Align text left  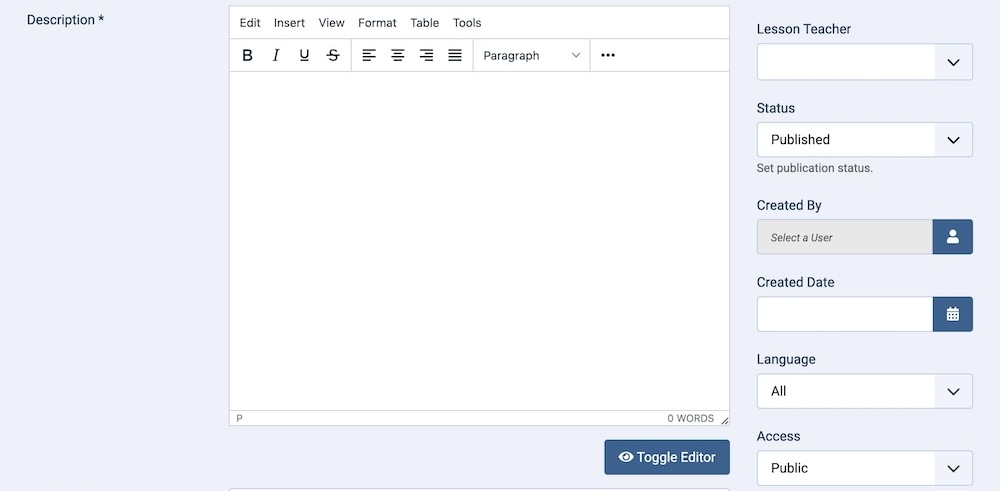369,56
